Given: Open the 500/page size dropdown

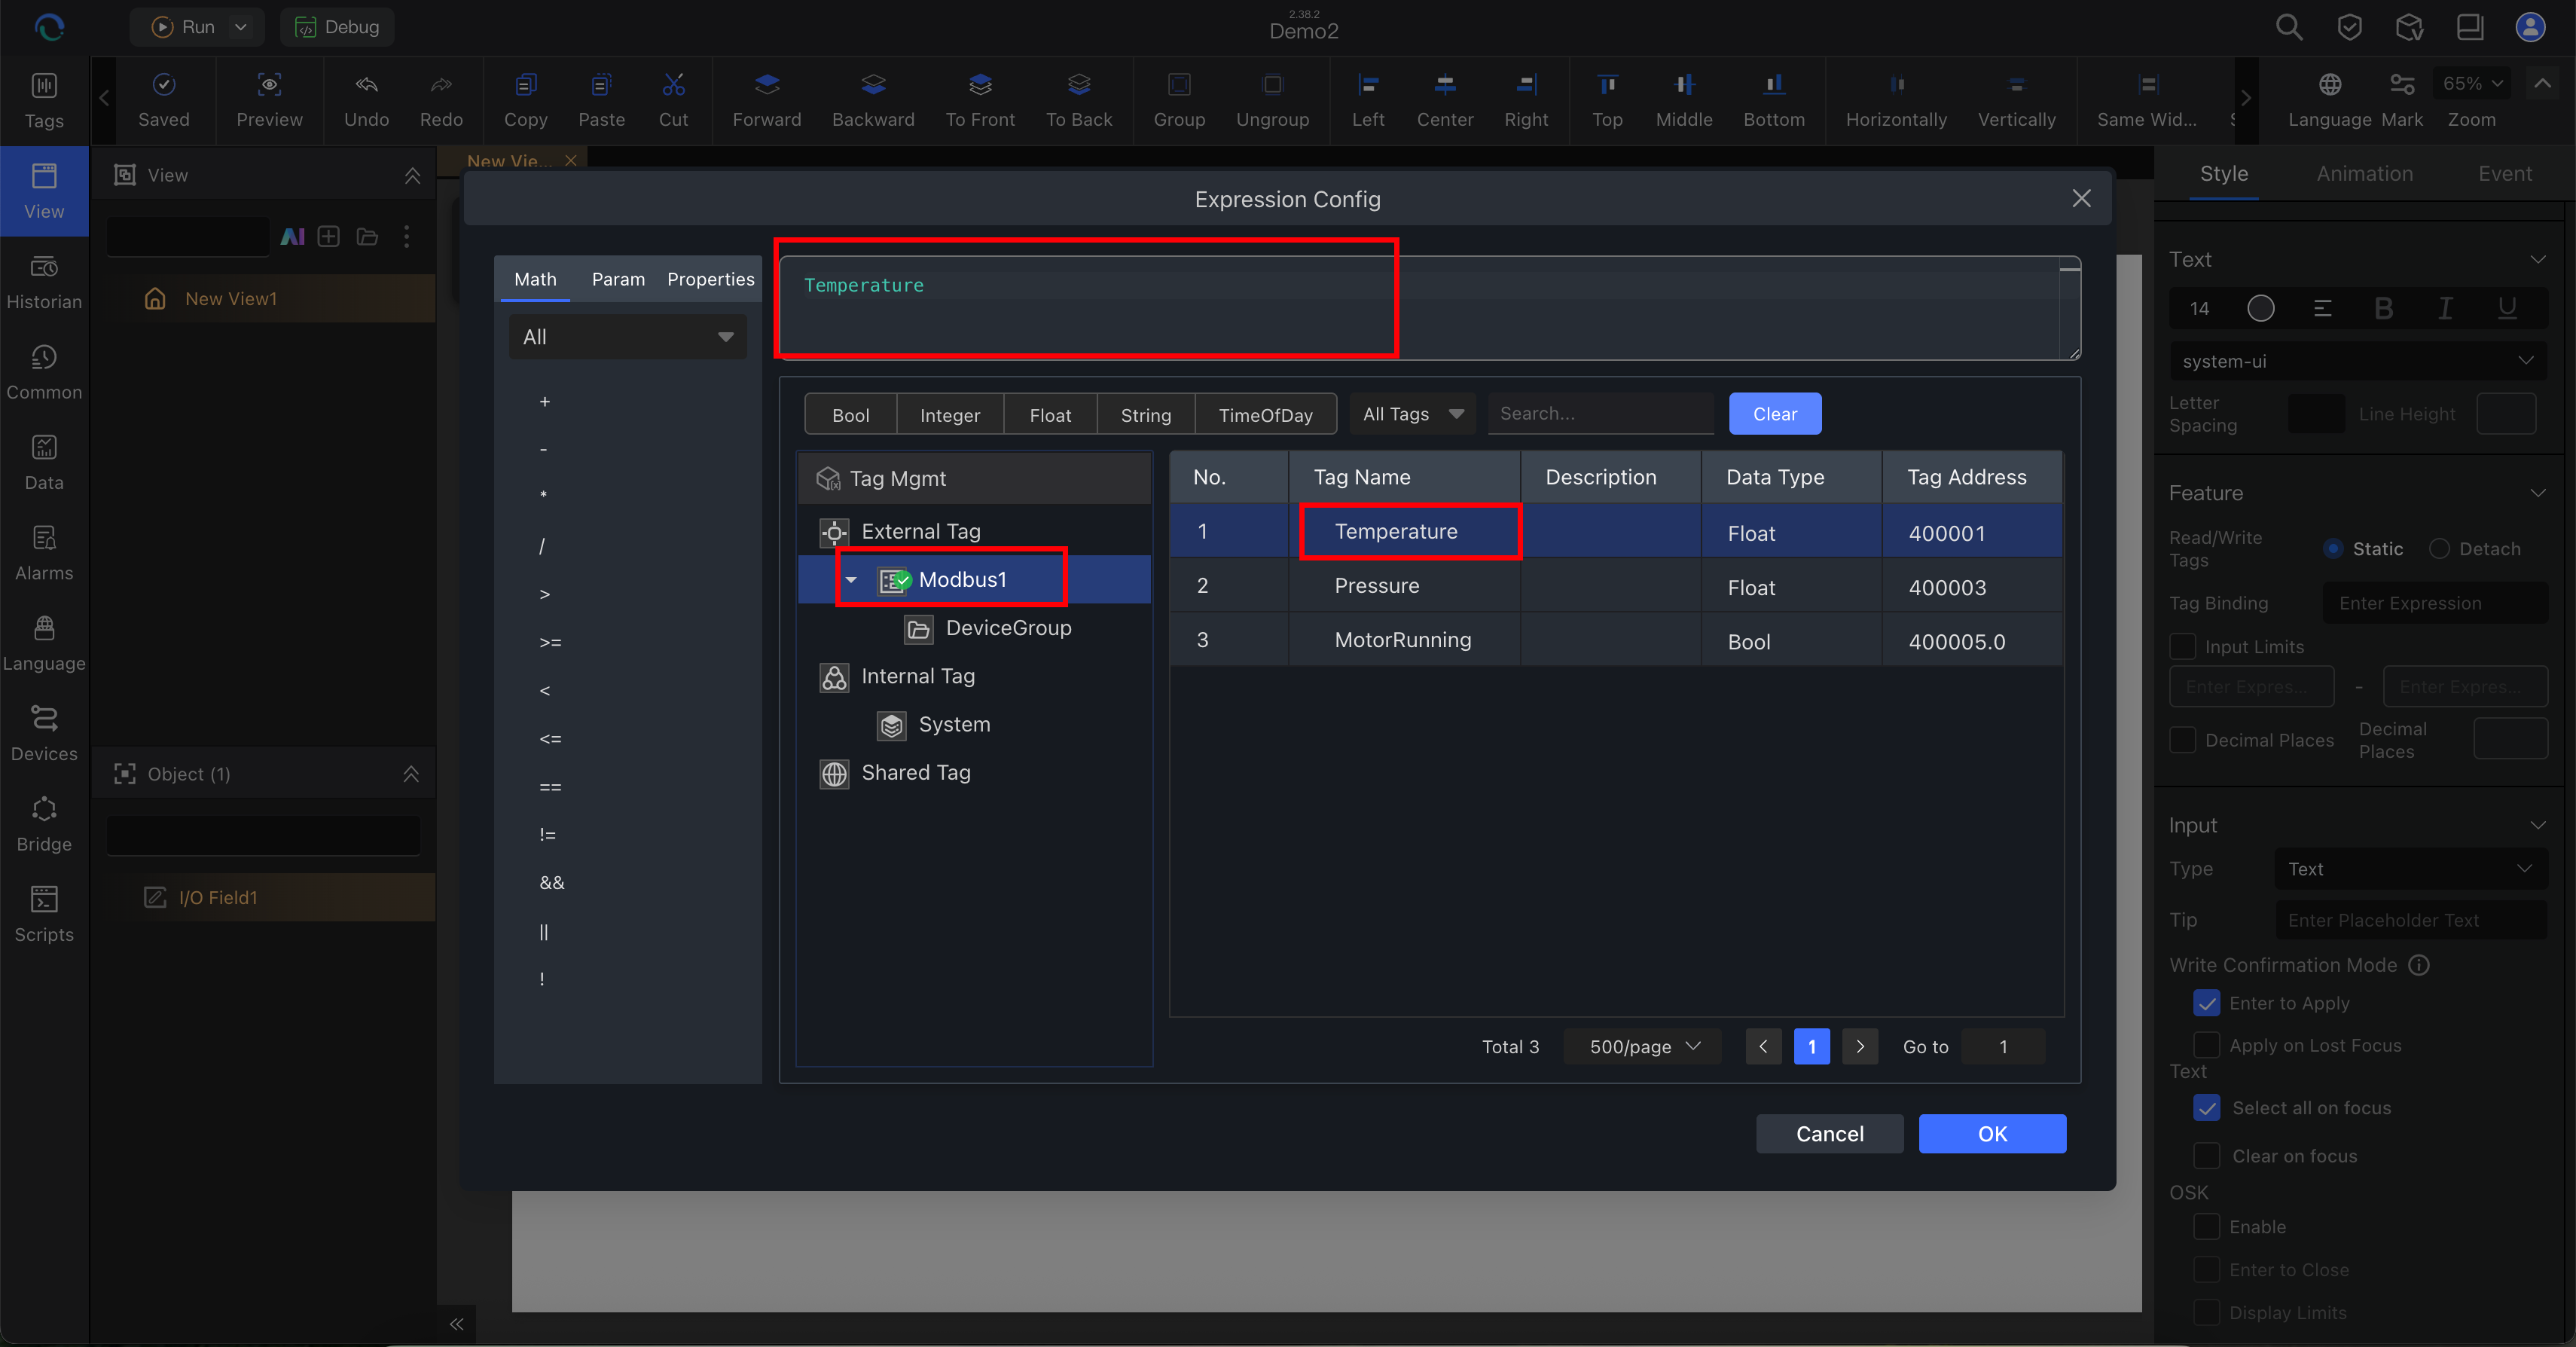Looking at the screenshot, I should [1642, 1046].
